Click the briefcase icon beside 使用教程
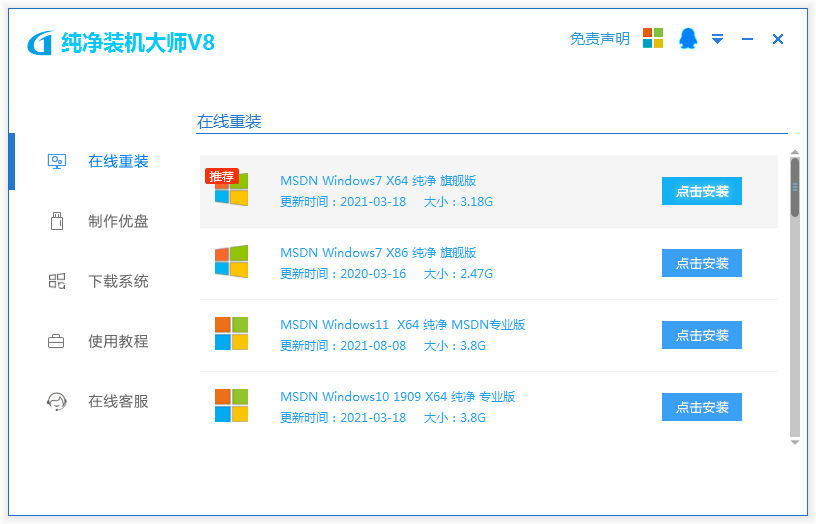The width and height of the screenshot is (816, 524). pyautogui.click(x=56, y=341)
